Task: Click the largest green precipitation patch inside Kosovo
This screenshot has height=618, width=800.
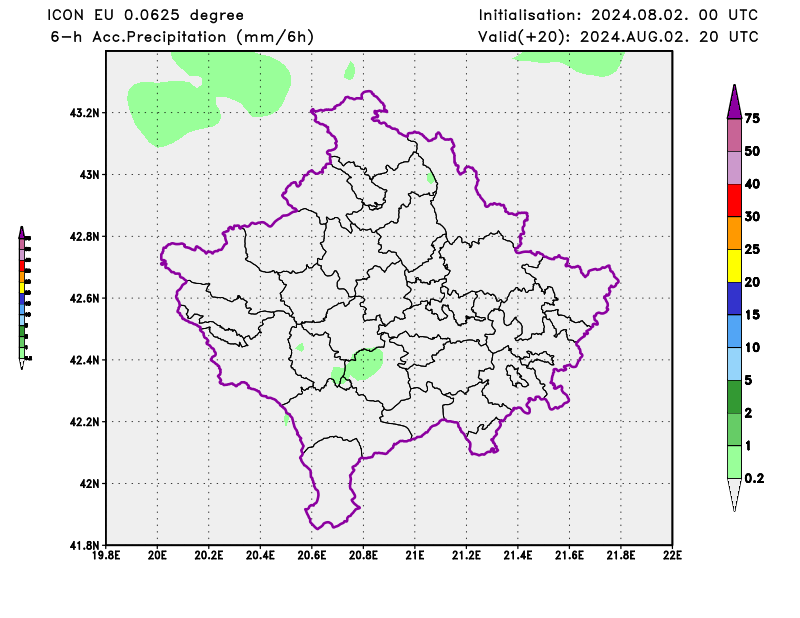Action: pyautogui.click(x=365, y=364)
